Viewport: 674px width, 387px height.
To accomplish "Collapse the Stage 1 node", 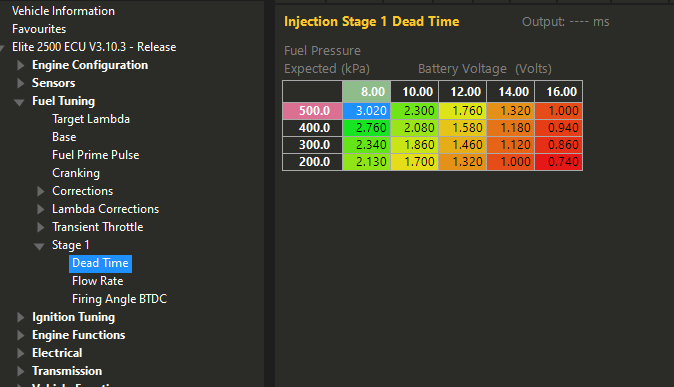I will point(39,246).
